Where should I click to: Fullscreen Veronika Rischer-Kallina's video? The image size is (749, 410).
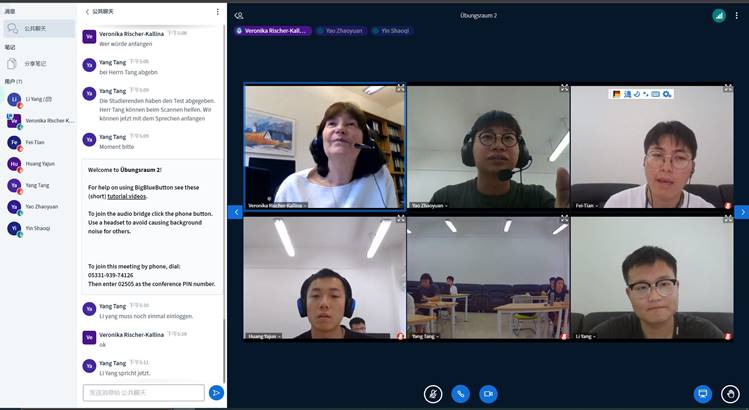point(399,89)
